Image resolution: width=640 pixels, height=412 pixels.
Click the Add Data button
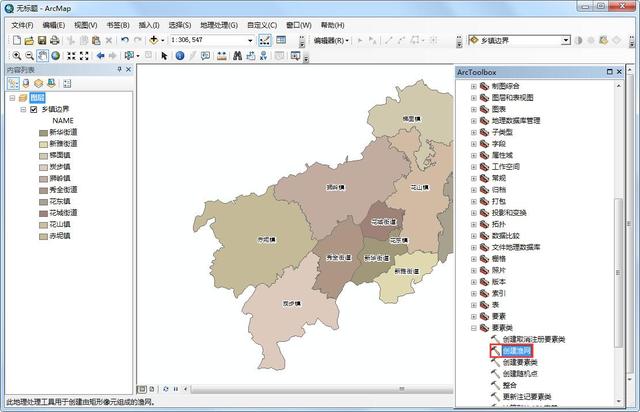click(154, 40)
